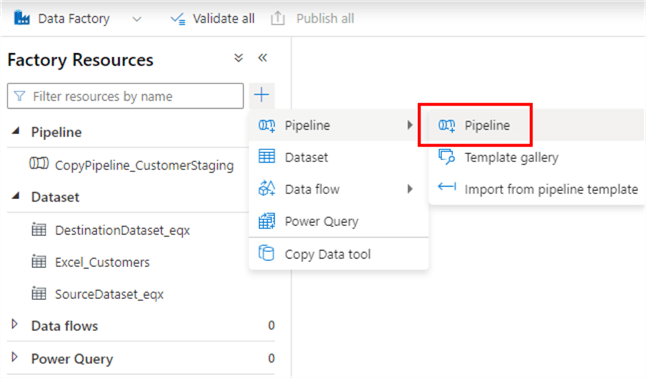This screenshot has height=378, width=646.
Task: Click the Publish all upload icon
Action: pos(278,19)
